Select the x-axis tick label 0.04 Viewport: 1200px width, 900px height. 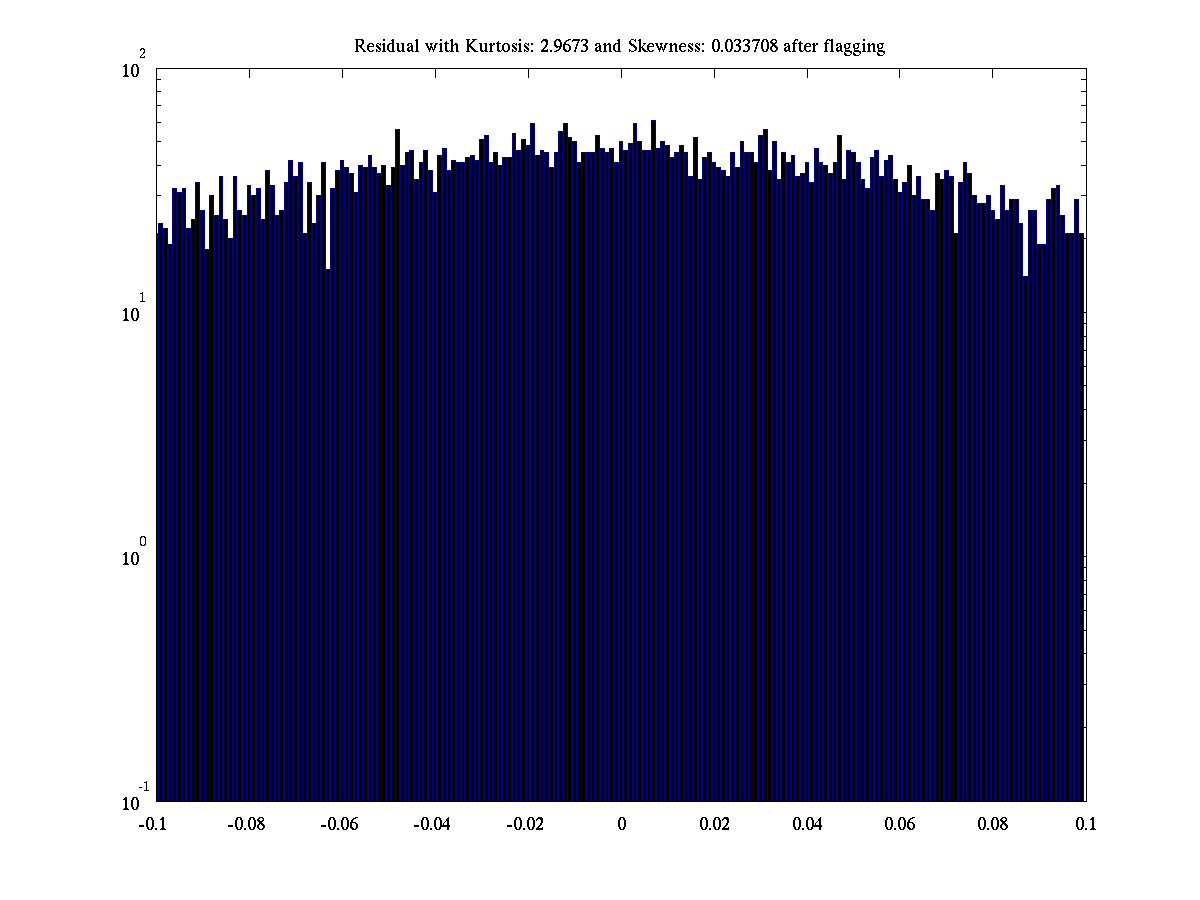(x=807, y=825)
